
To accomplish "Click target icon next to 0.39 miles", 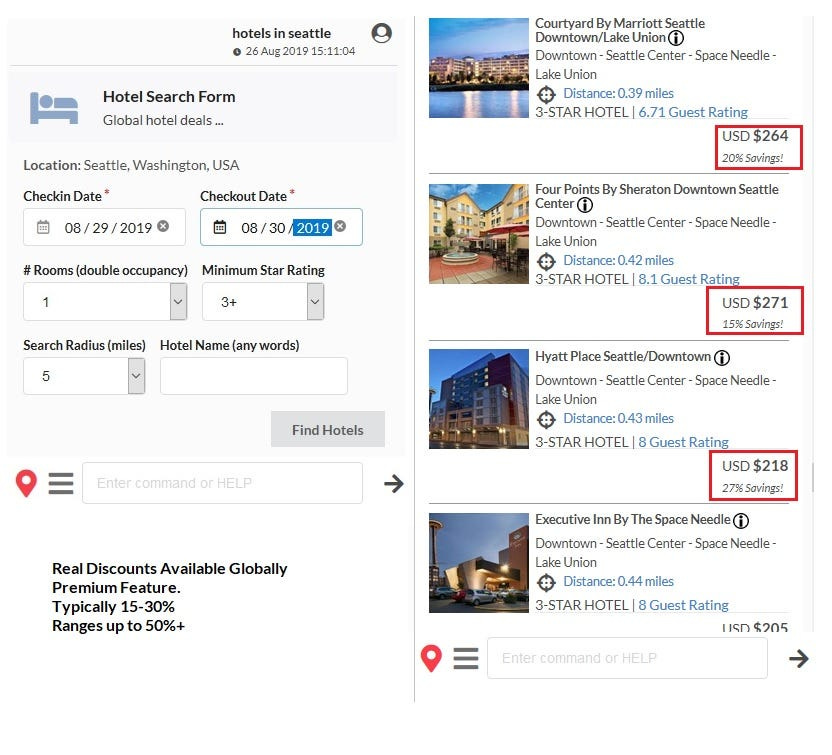I will (546, 95).
